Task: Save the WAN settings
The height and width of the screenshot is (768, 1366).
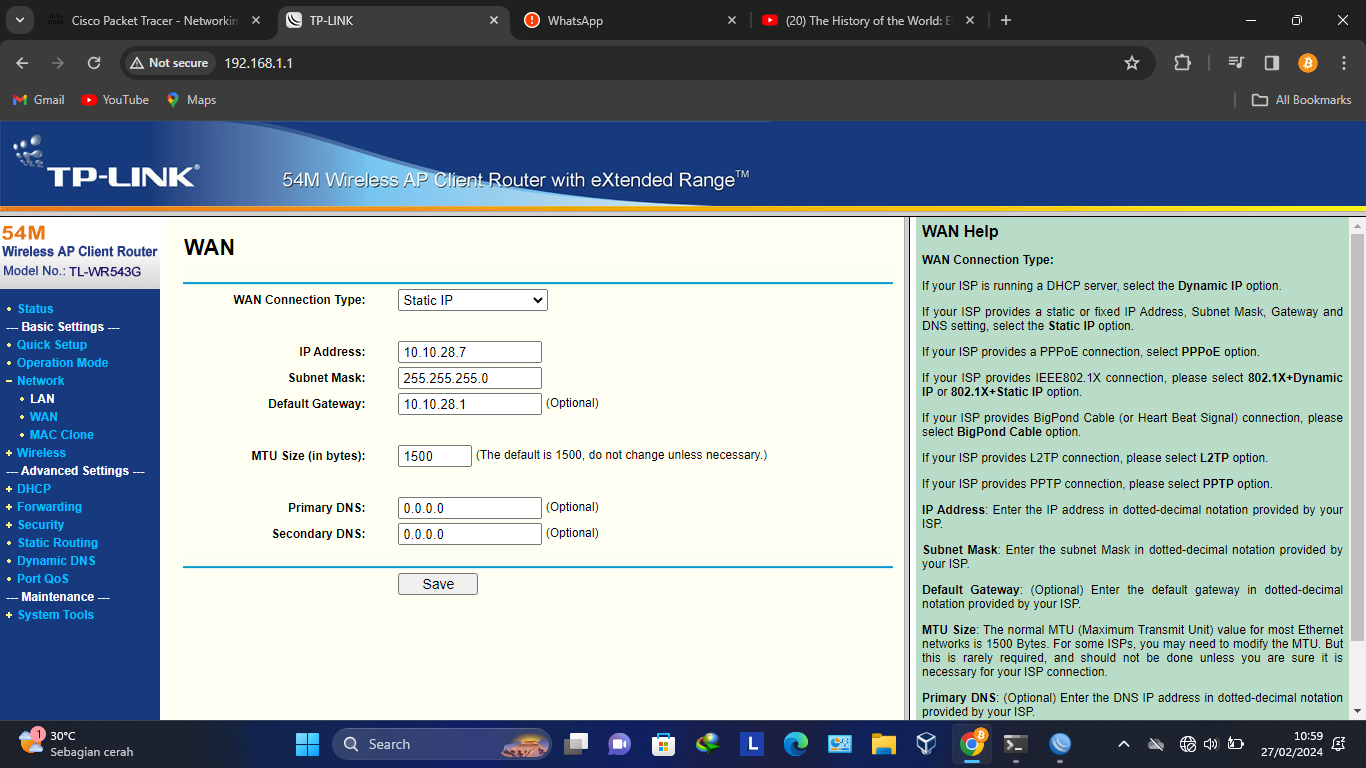Action: tap(438, 584)
